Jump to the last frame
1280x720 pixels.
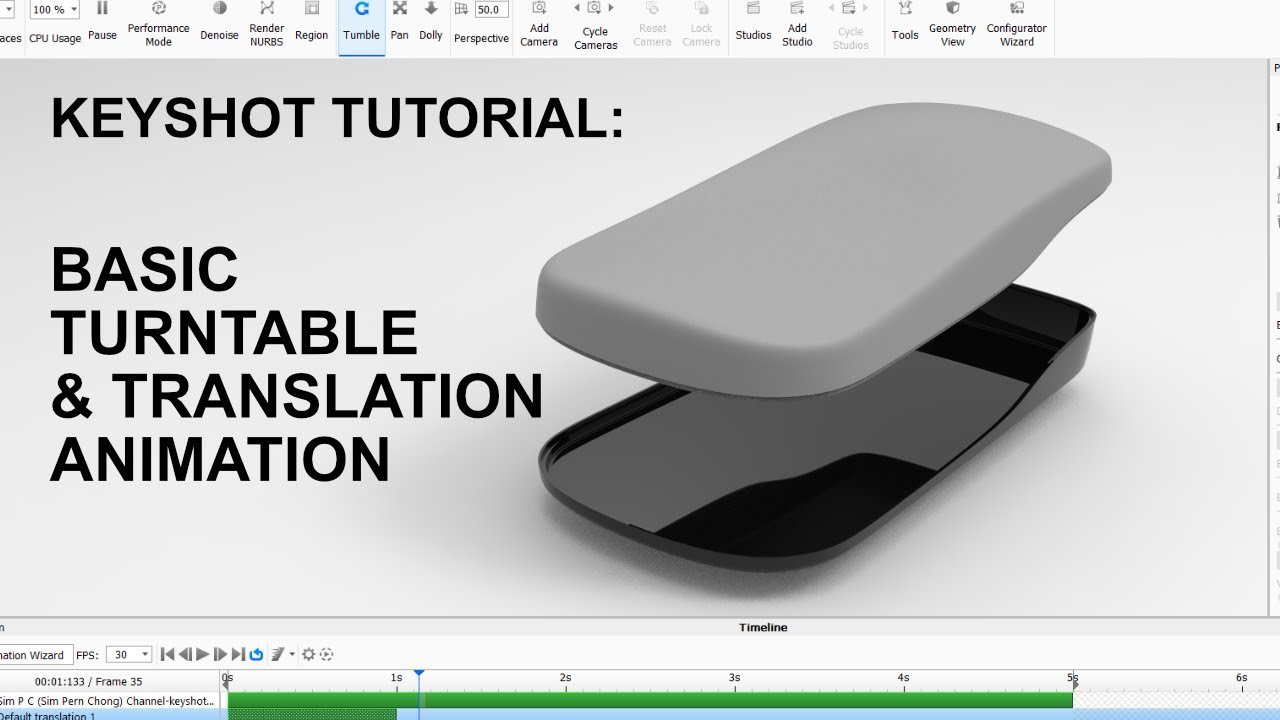(x=238, y=654)
